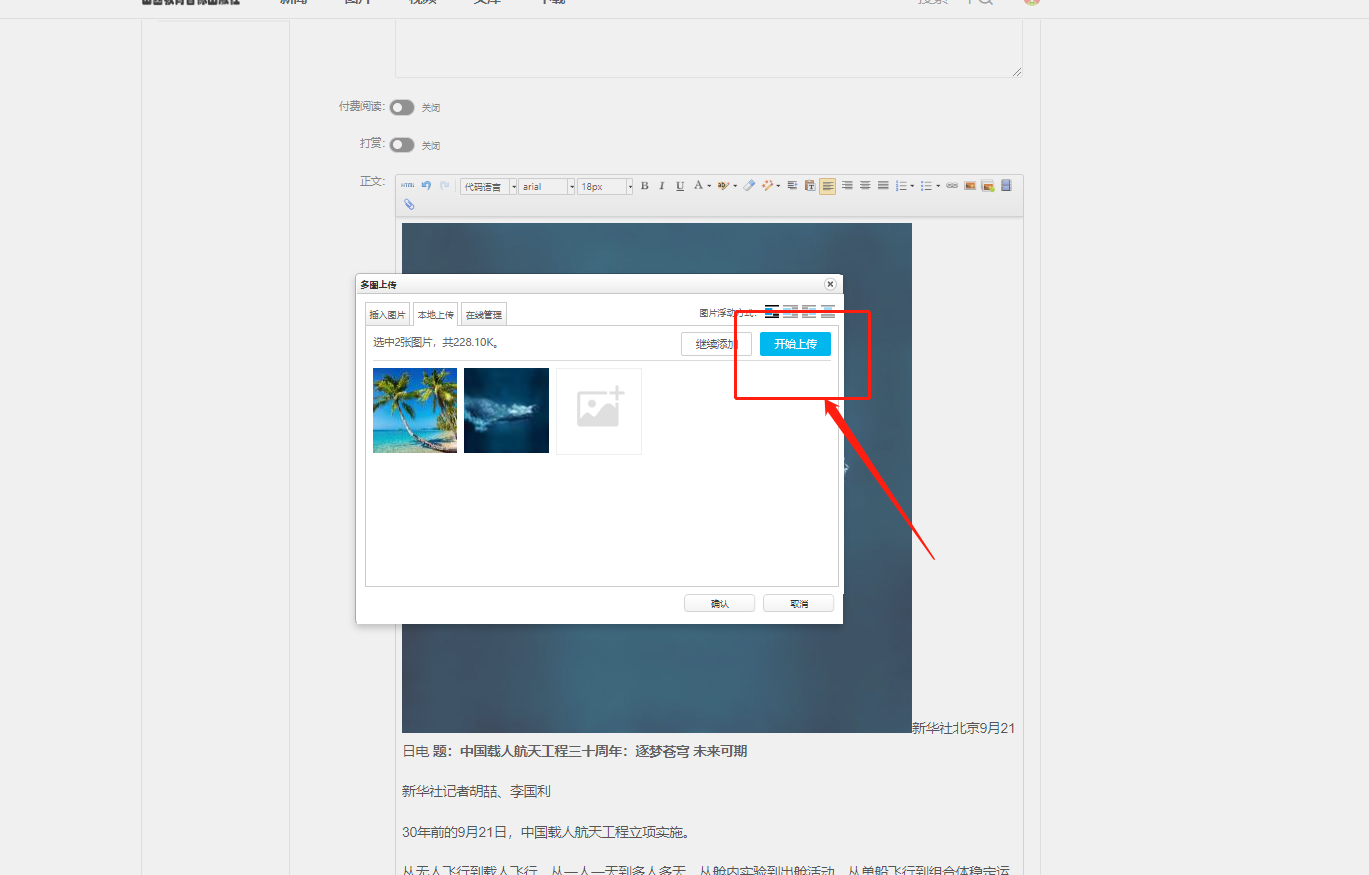The image size is (1369, 875).
Task: Toggle the 打赏 switch
Action: pyautogui.click(x=402, y=145)
